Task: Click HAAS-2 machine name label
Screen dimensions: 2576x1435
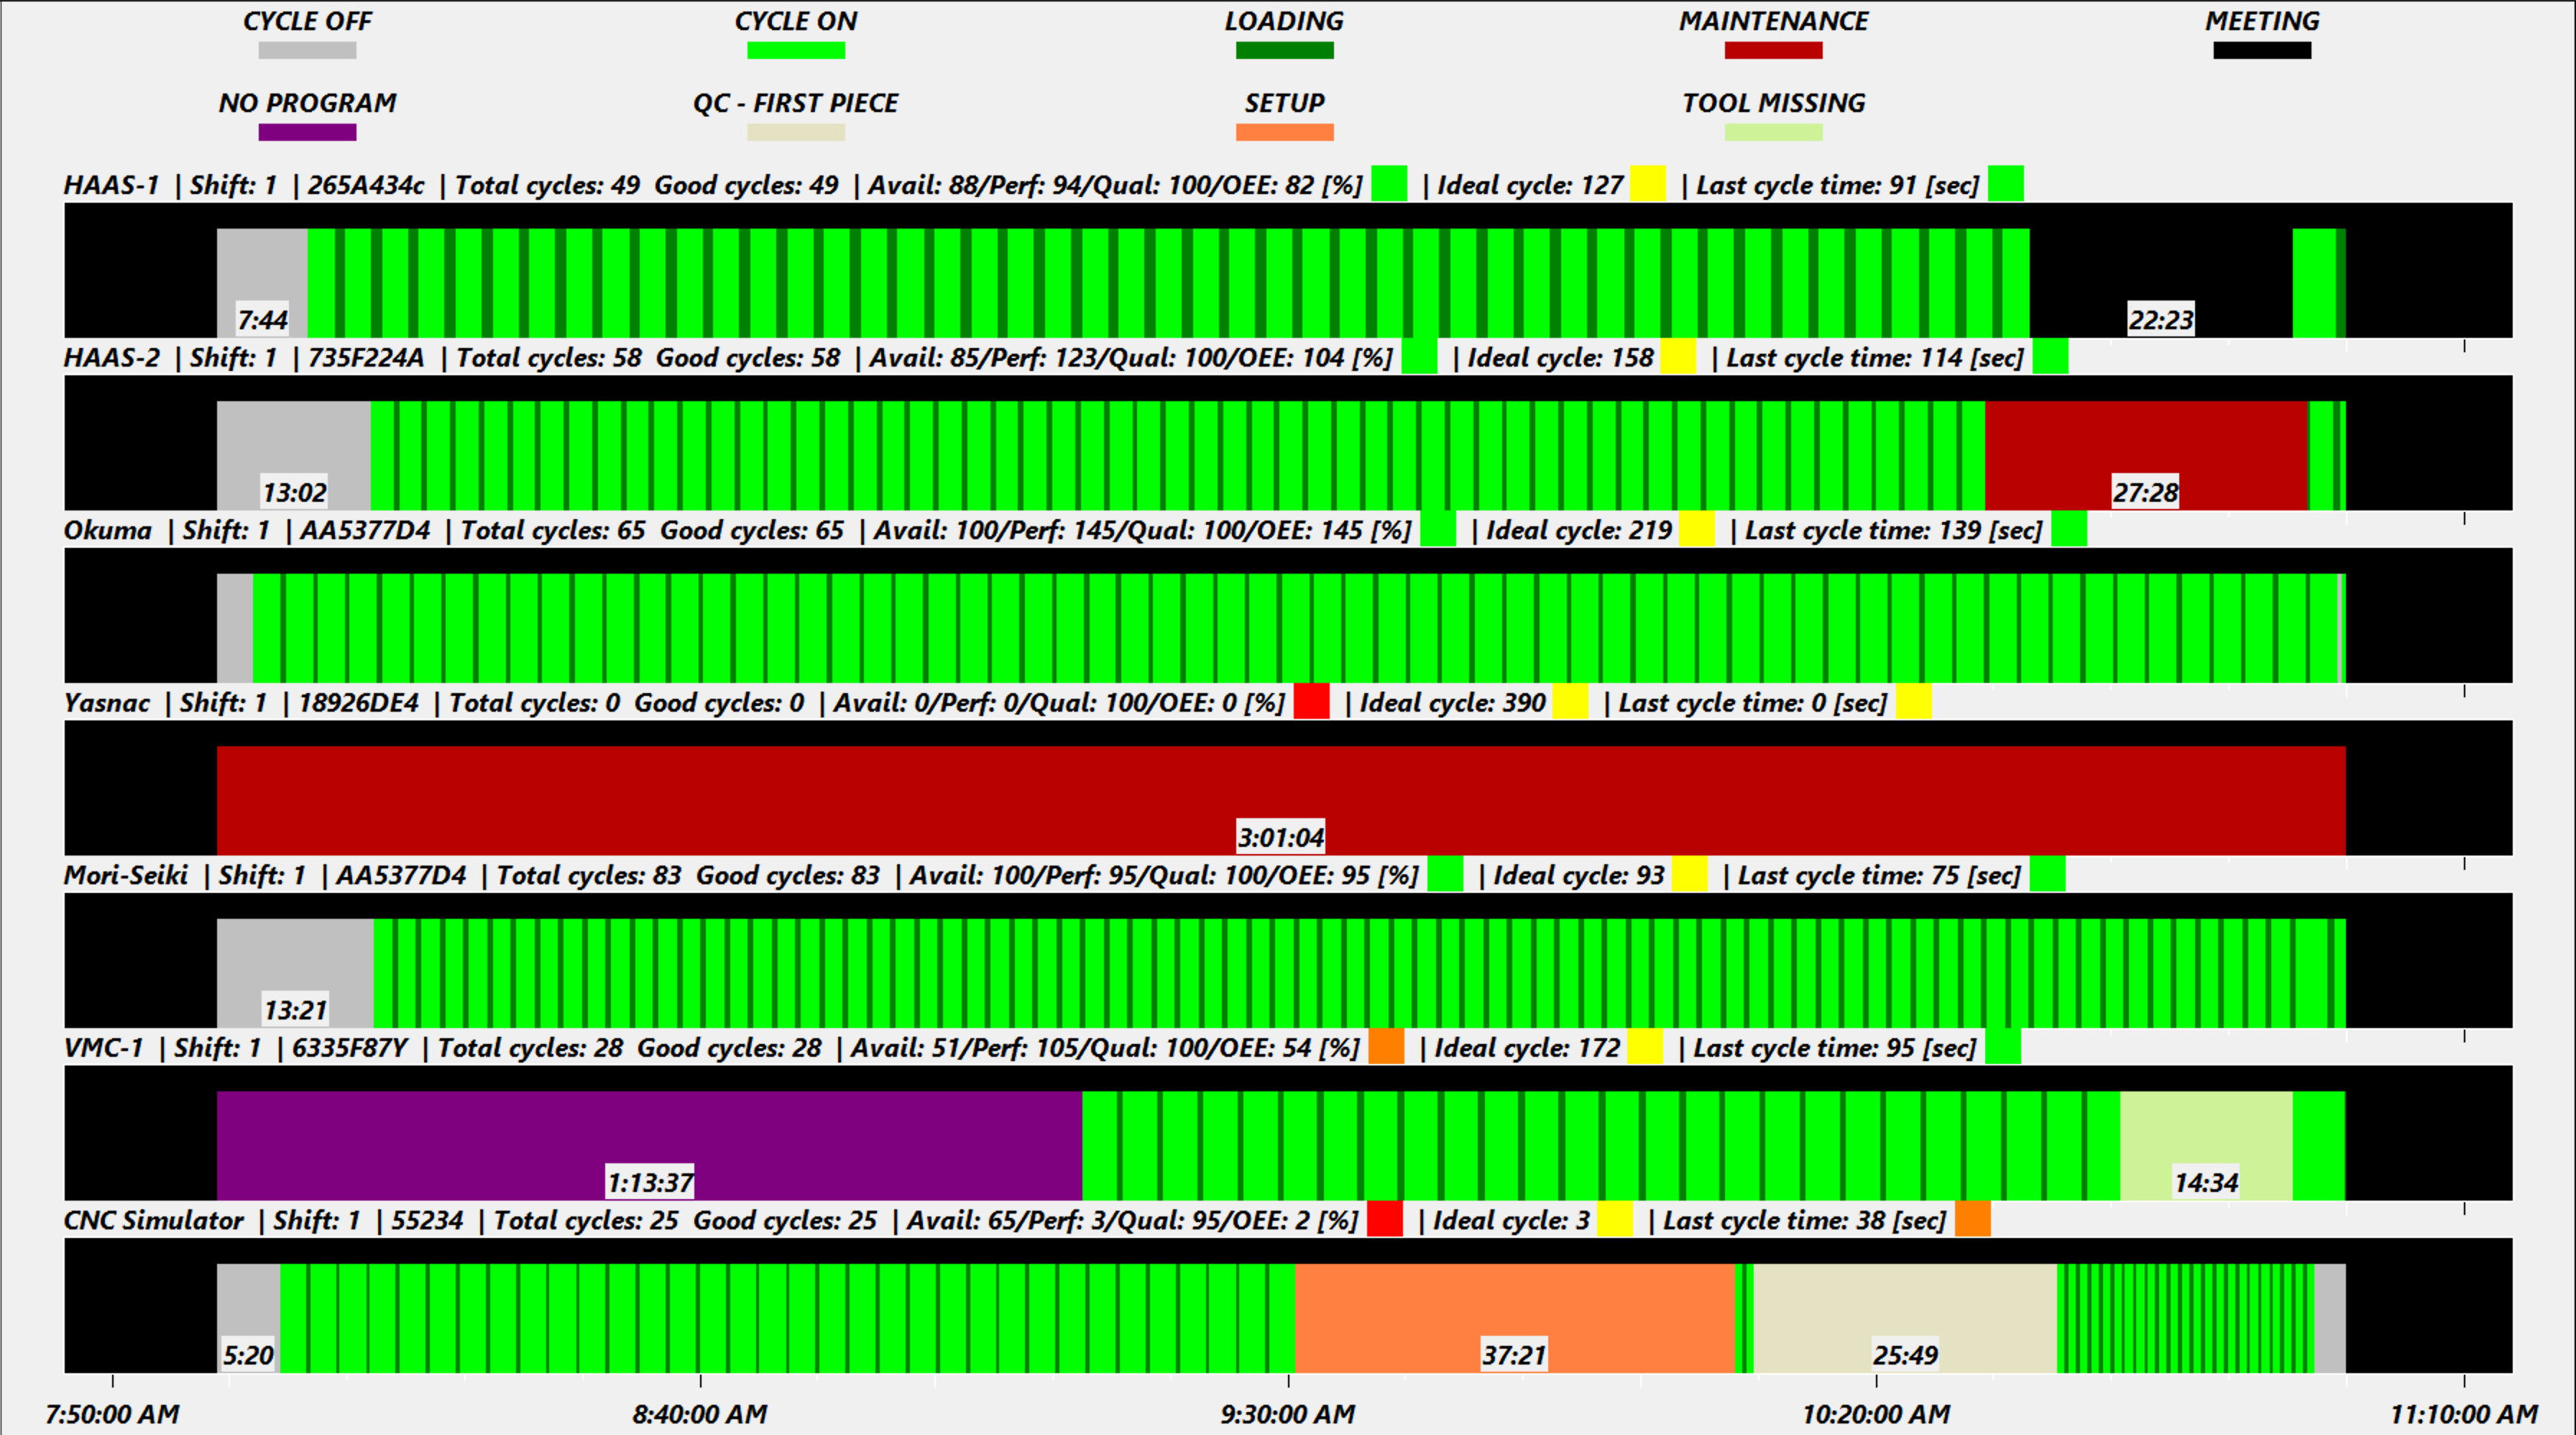Action: [x=111, y=358]
